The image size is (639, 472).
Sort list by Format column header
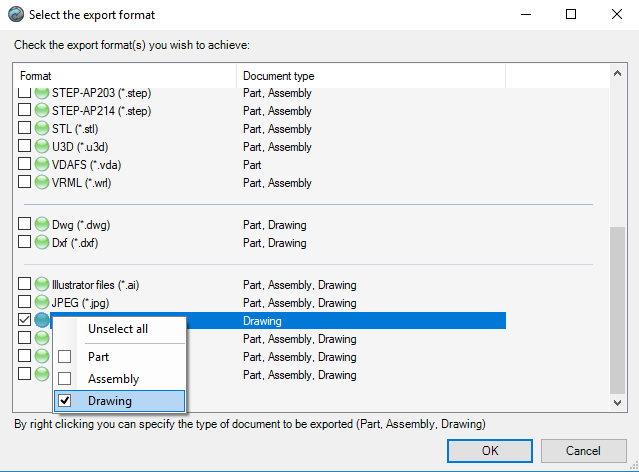[125, 76]
